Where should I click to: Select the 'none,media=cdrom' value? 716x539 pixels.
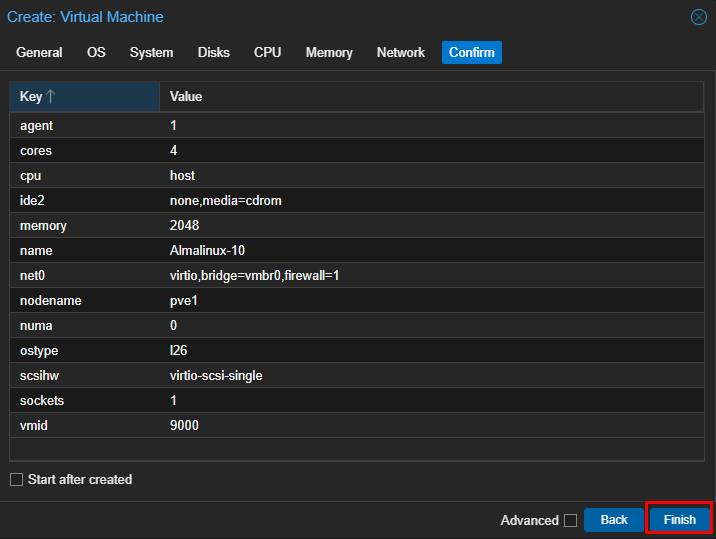coord(226,201)
